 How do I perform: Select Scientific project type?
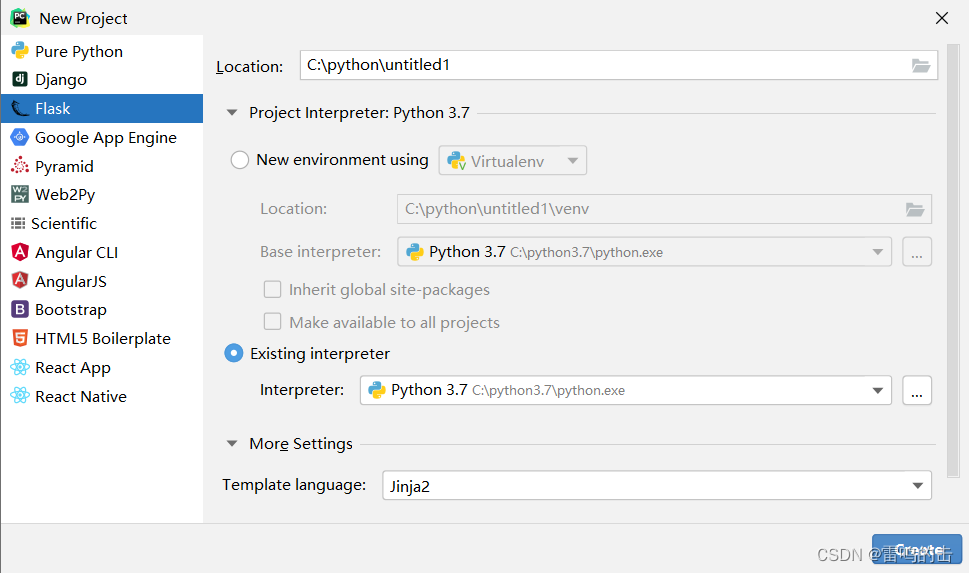click(x=64, y=224)
